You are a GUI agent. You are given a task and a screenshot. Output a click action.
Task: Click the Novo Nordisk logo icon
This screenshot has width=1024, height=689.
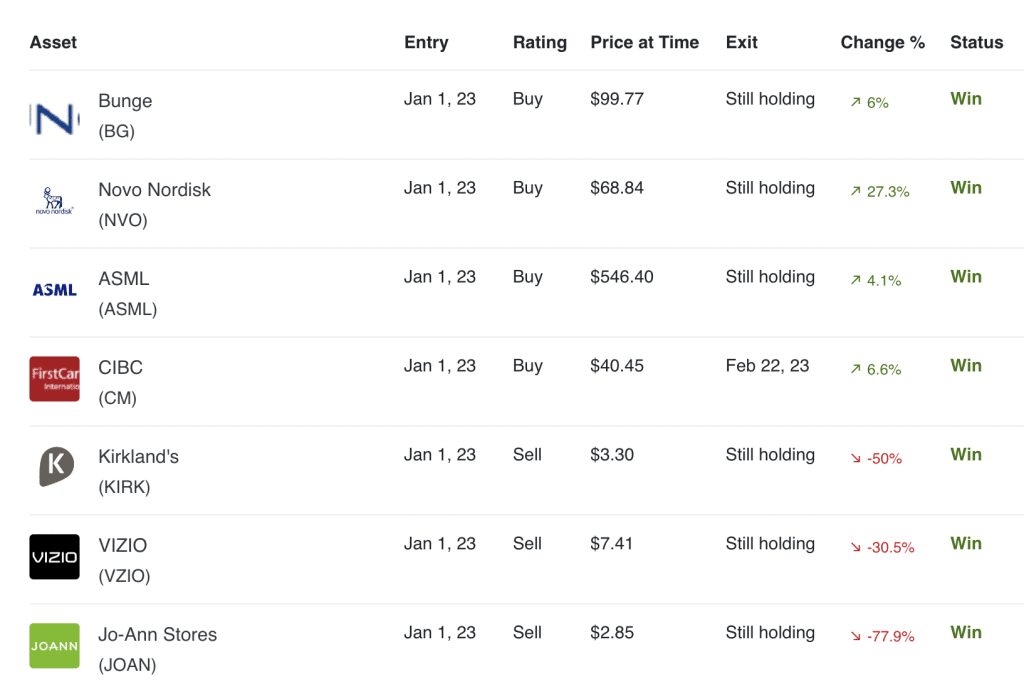coord(54,201)
